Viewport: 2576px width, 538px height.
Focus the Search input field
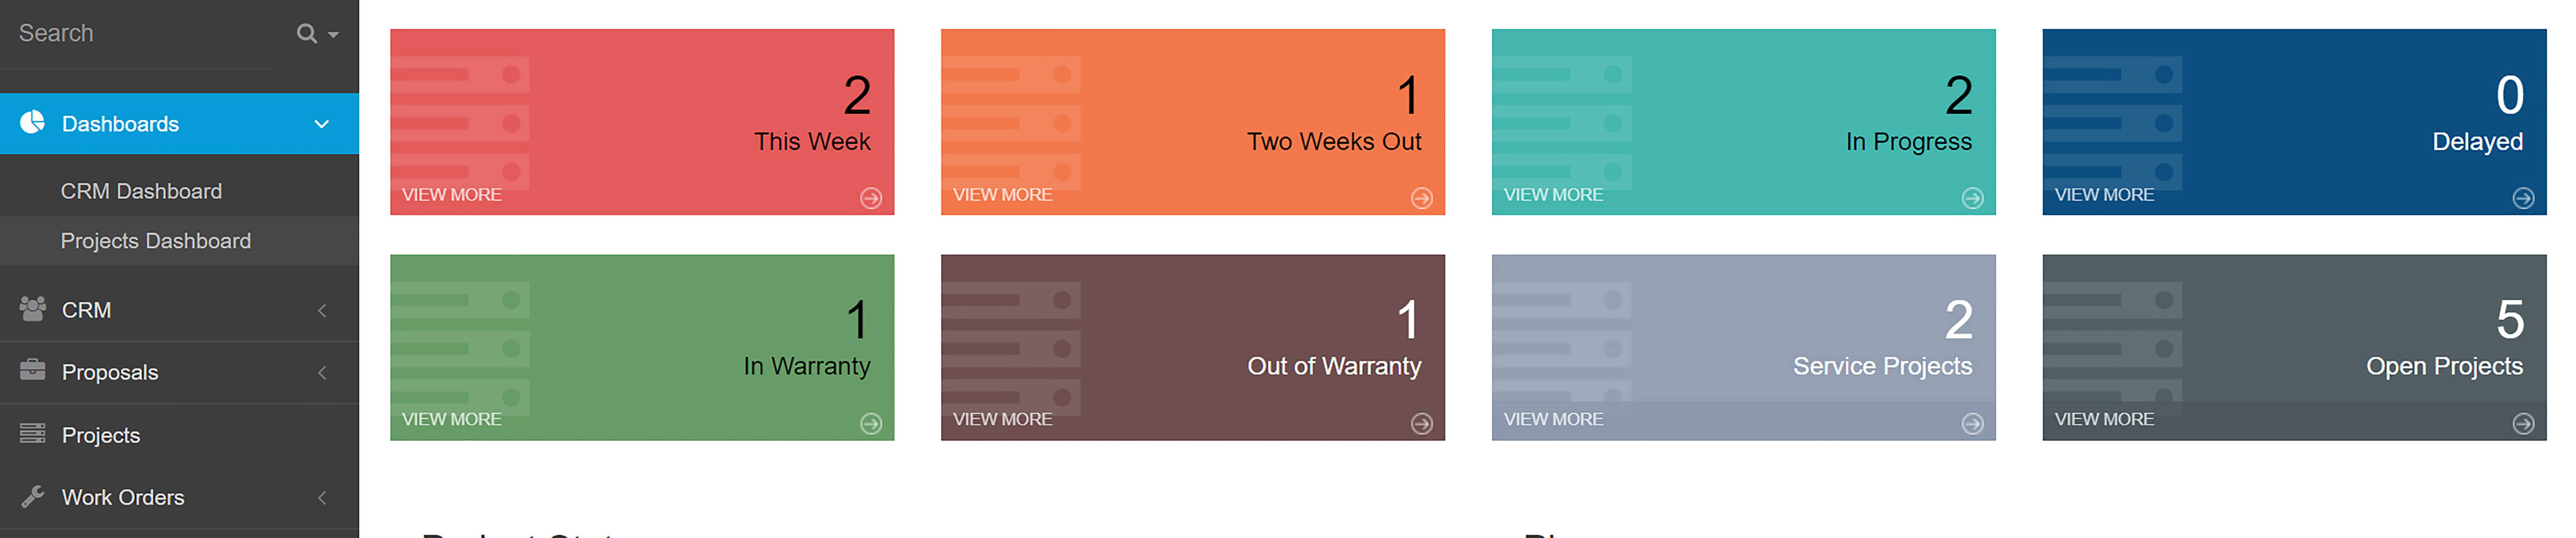click(138, 34)
